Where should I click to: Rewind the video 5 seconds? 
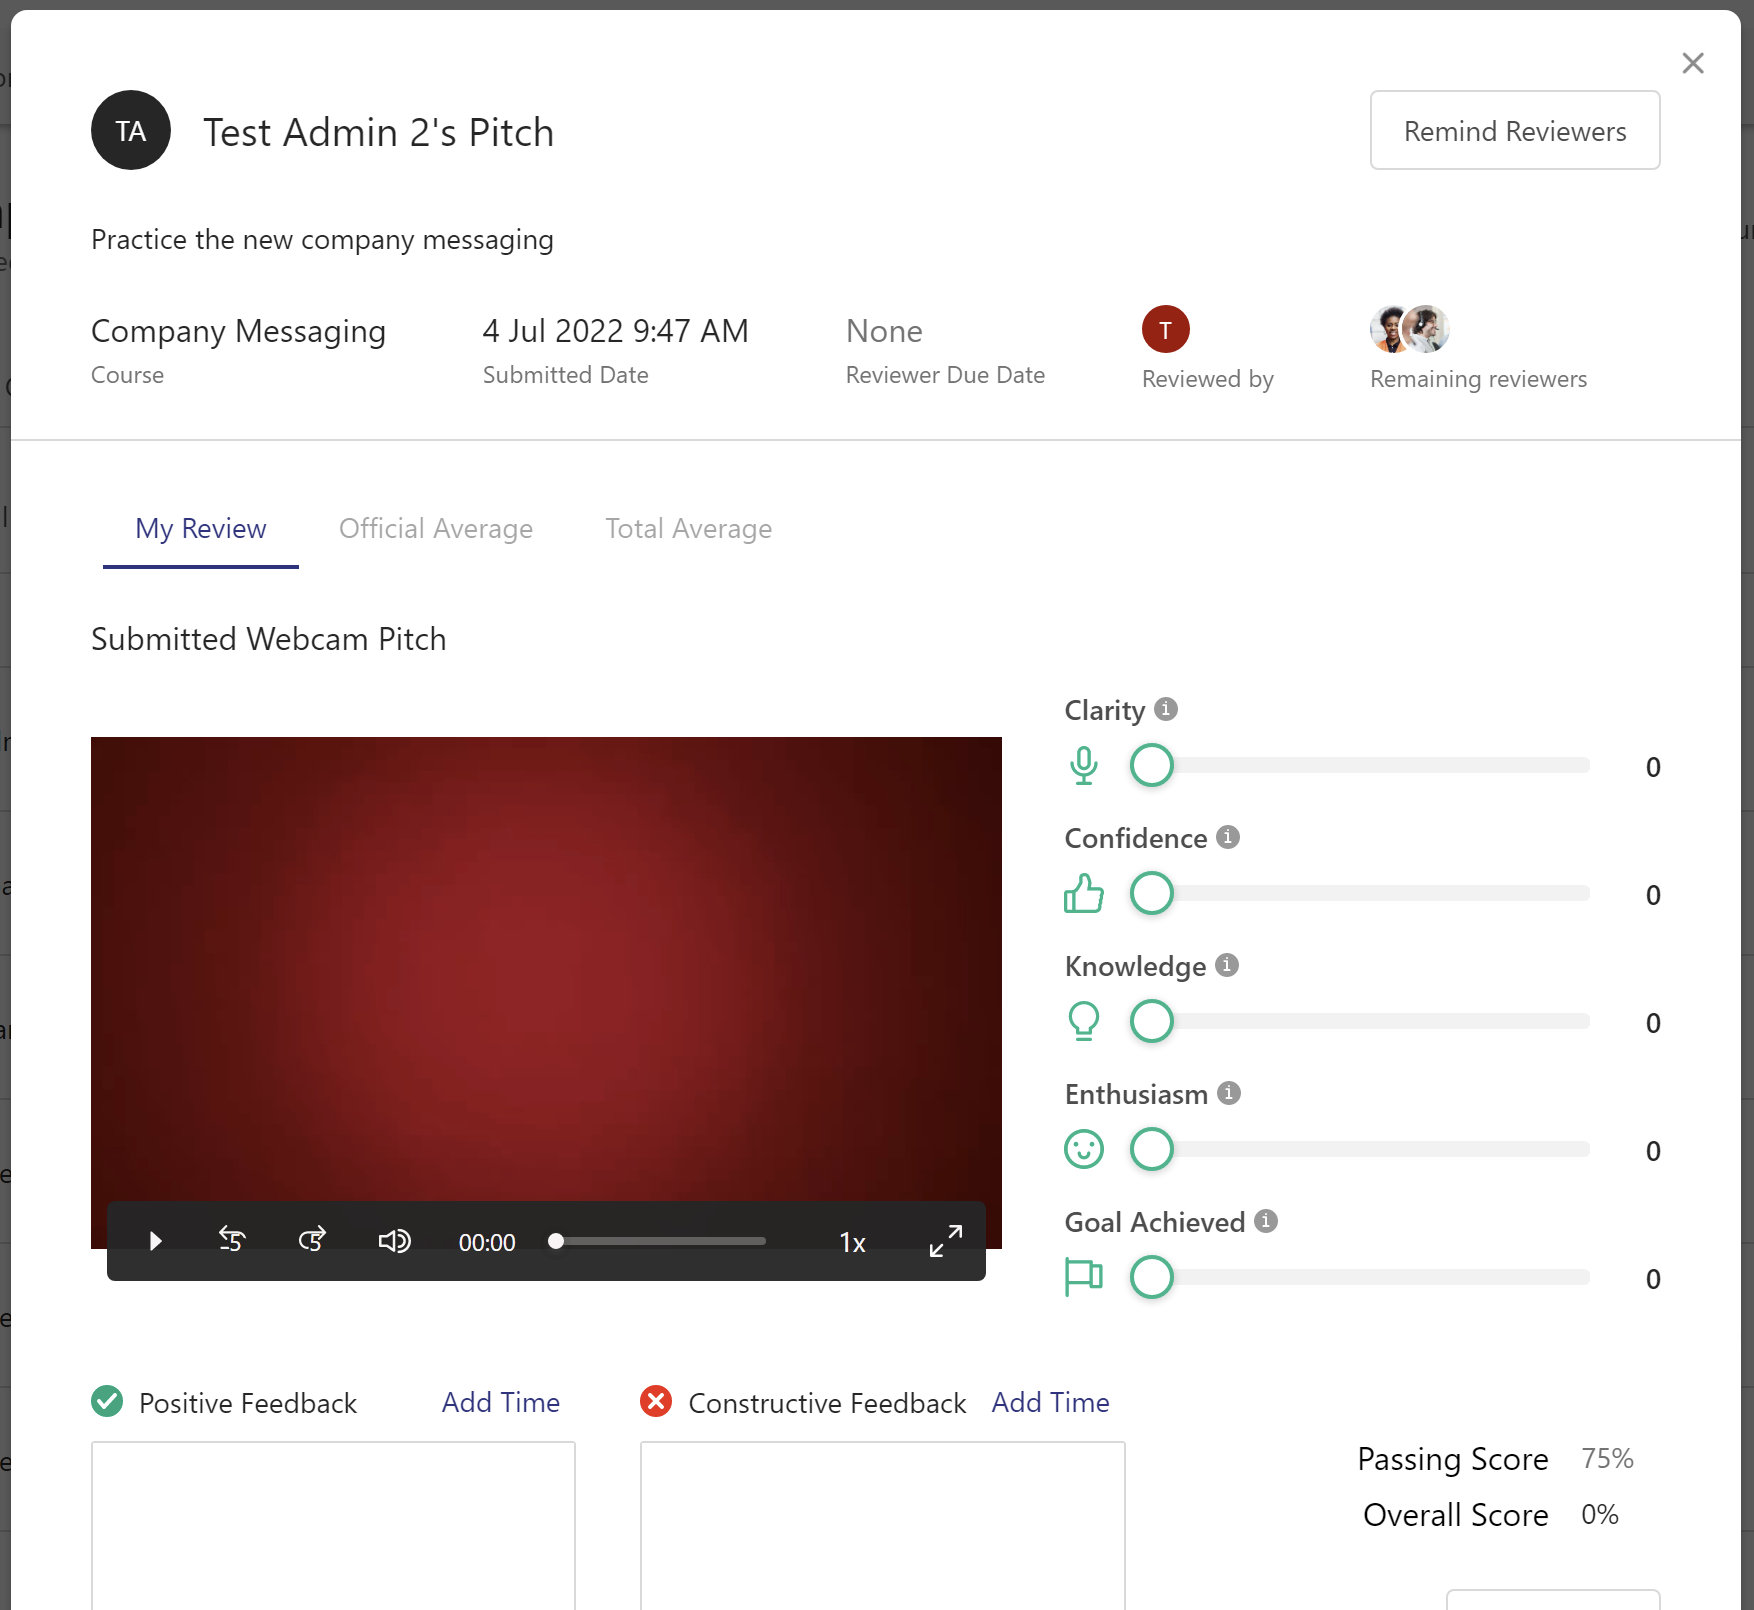point(232,1241)
